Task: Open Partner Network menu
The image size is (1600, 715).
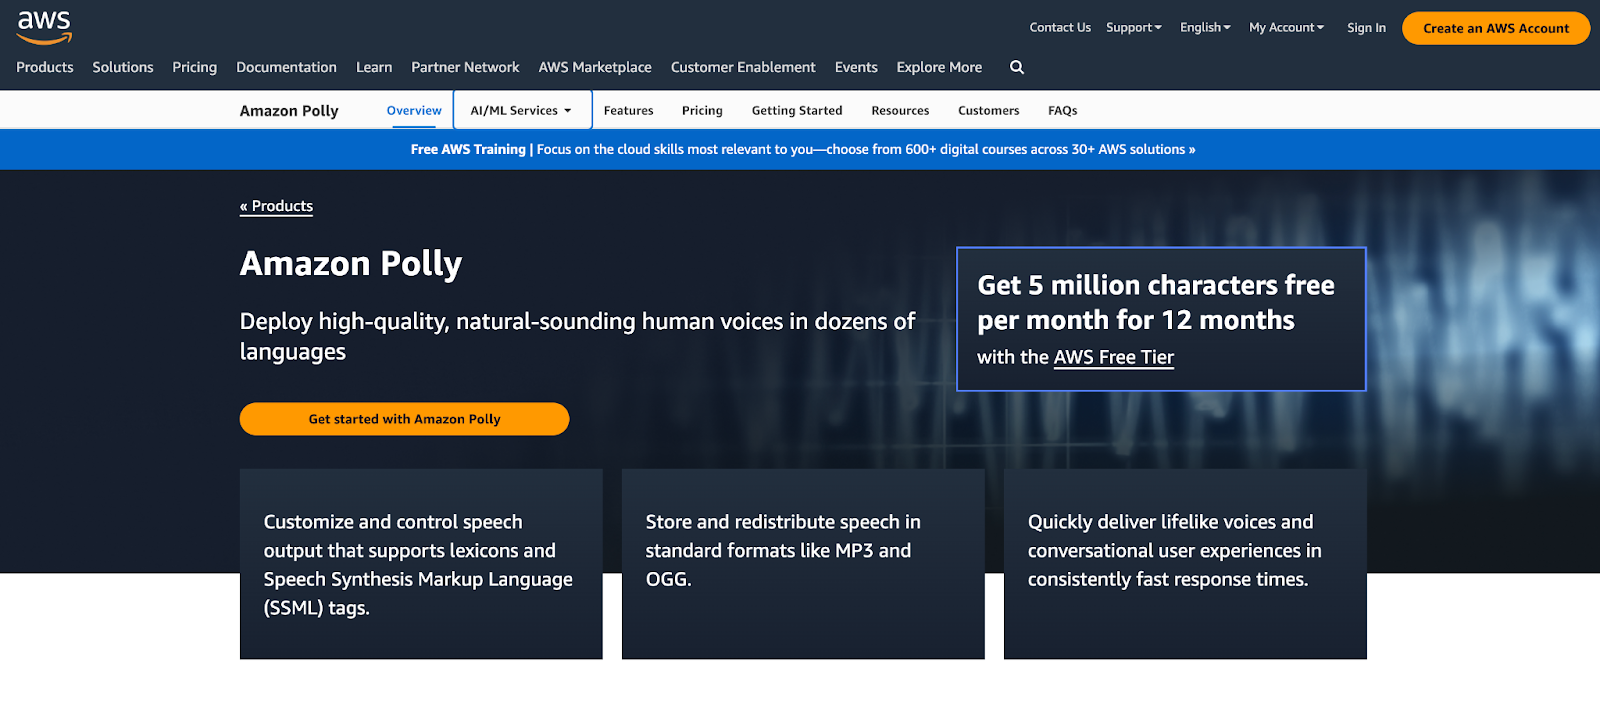Action: tap(465, 67)
